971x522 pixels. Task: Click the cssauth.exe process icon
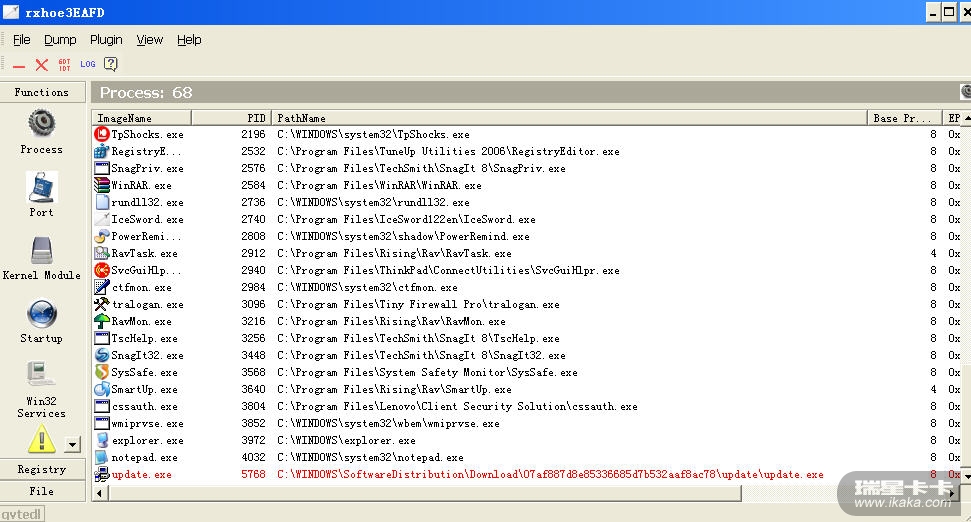coord(102,406)
